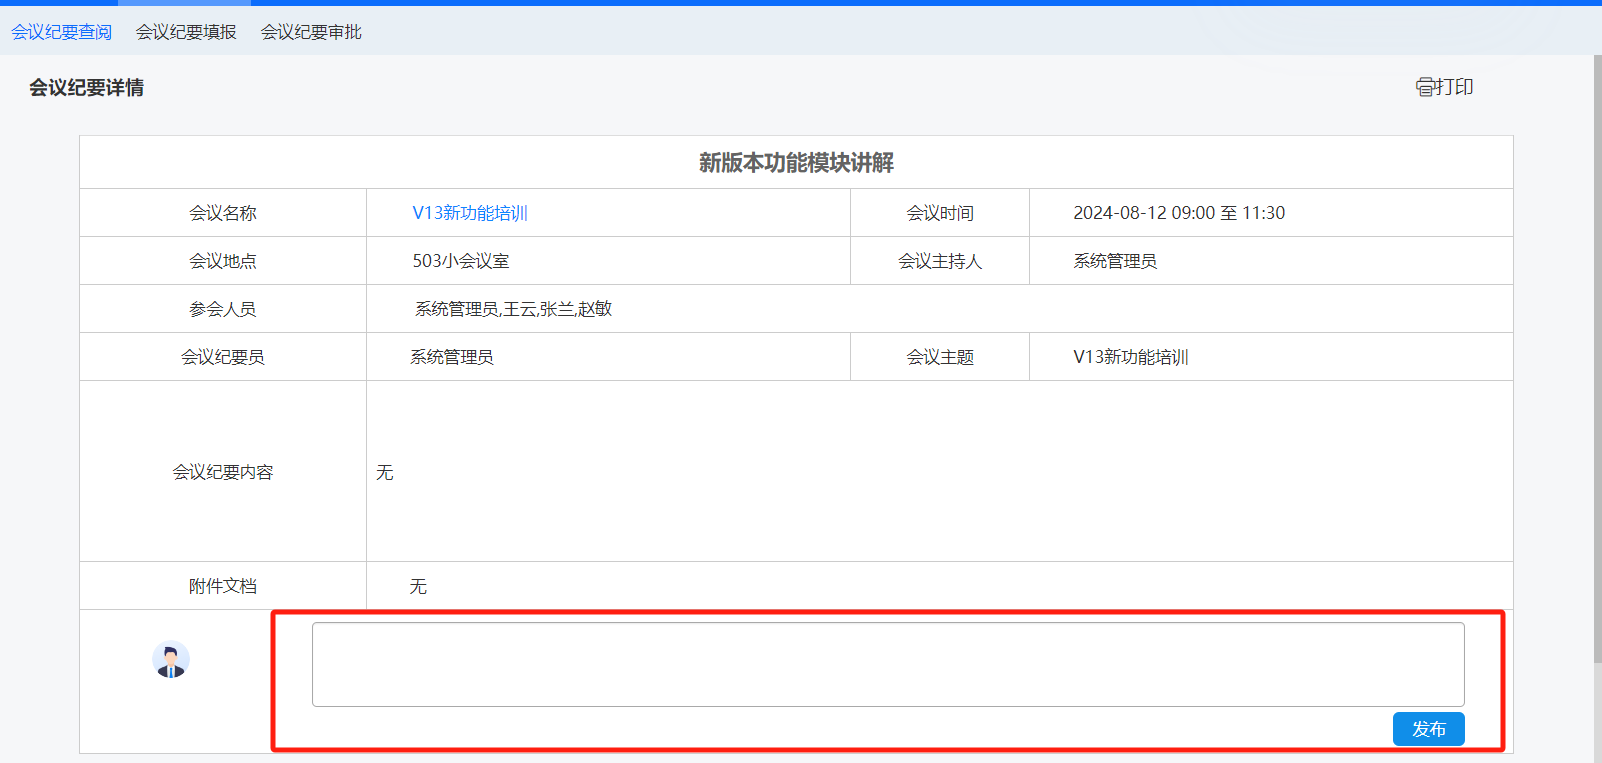1602x763 pixels.
Task: Click the 会议主题 value V13新功能培训
Action: pos(1131,357)
